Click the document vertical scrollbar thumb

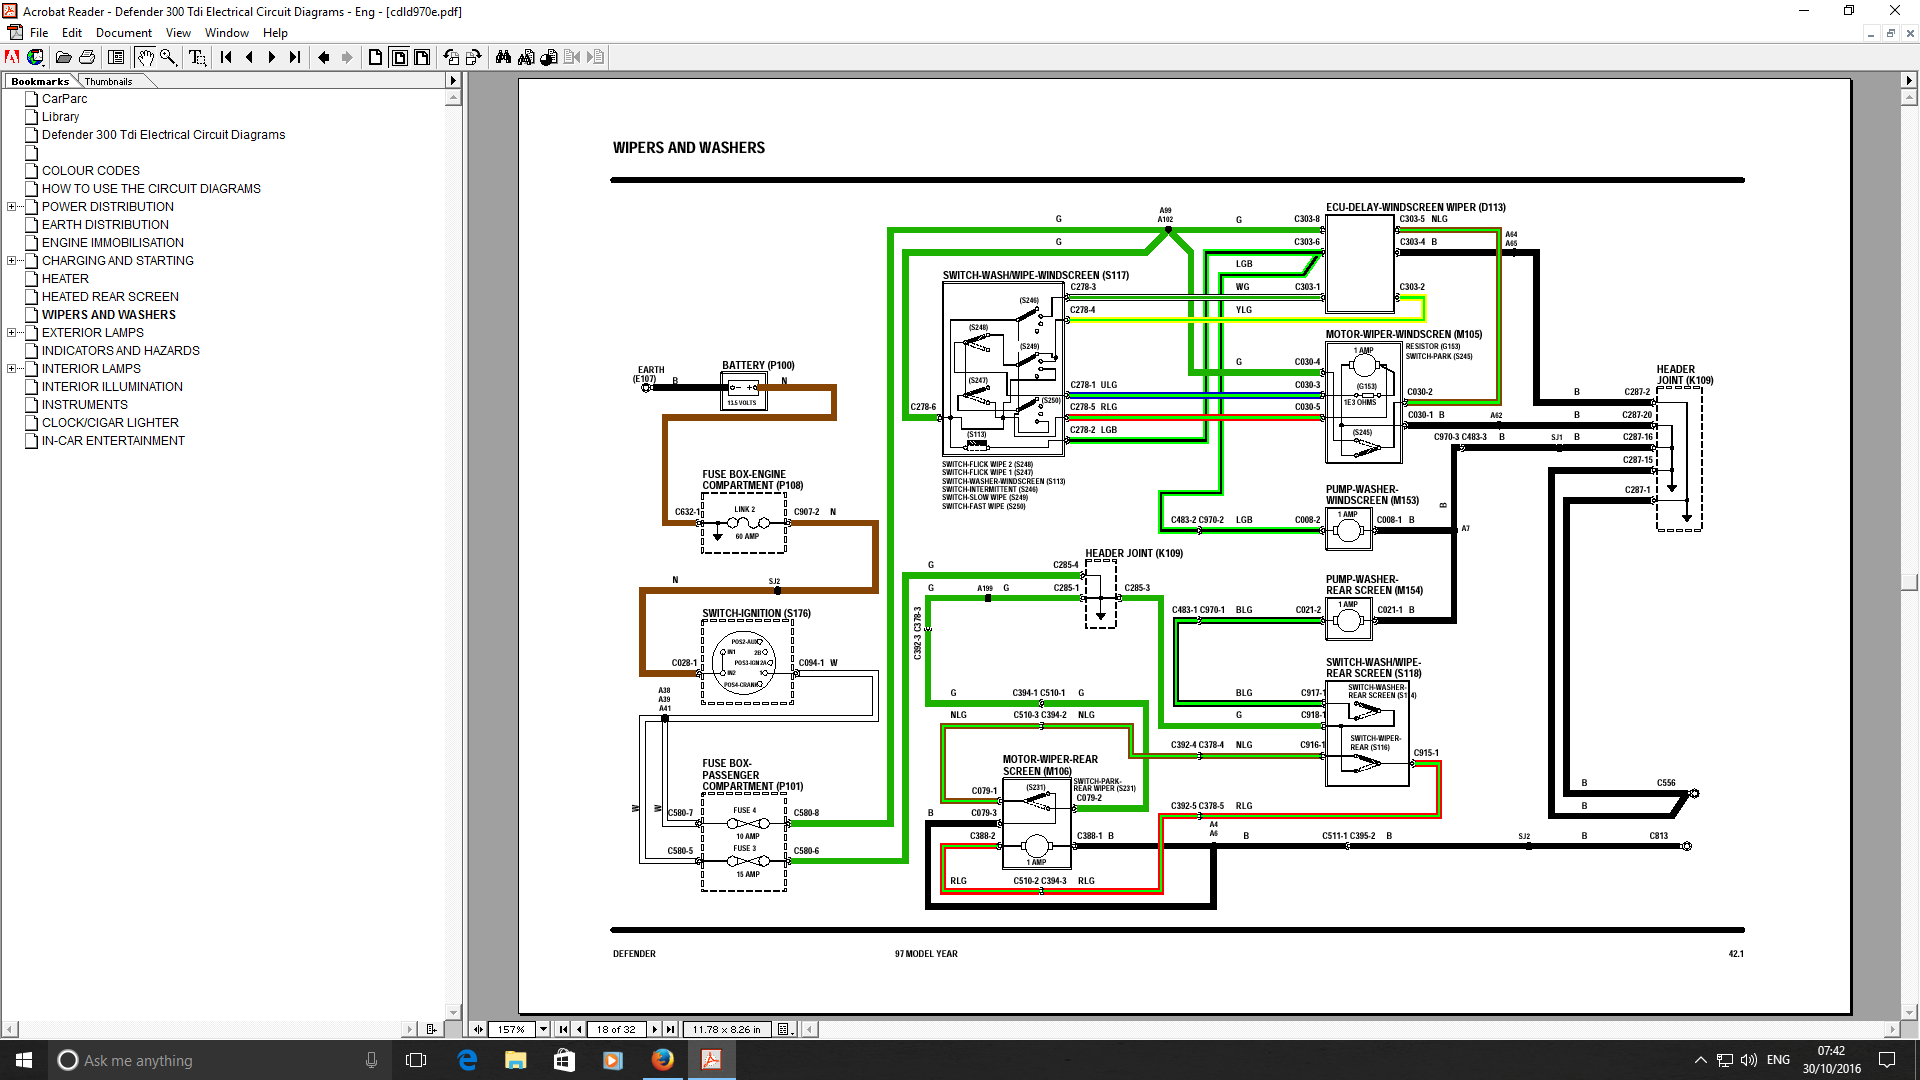coord(1909,582)
